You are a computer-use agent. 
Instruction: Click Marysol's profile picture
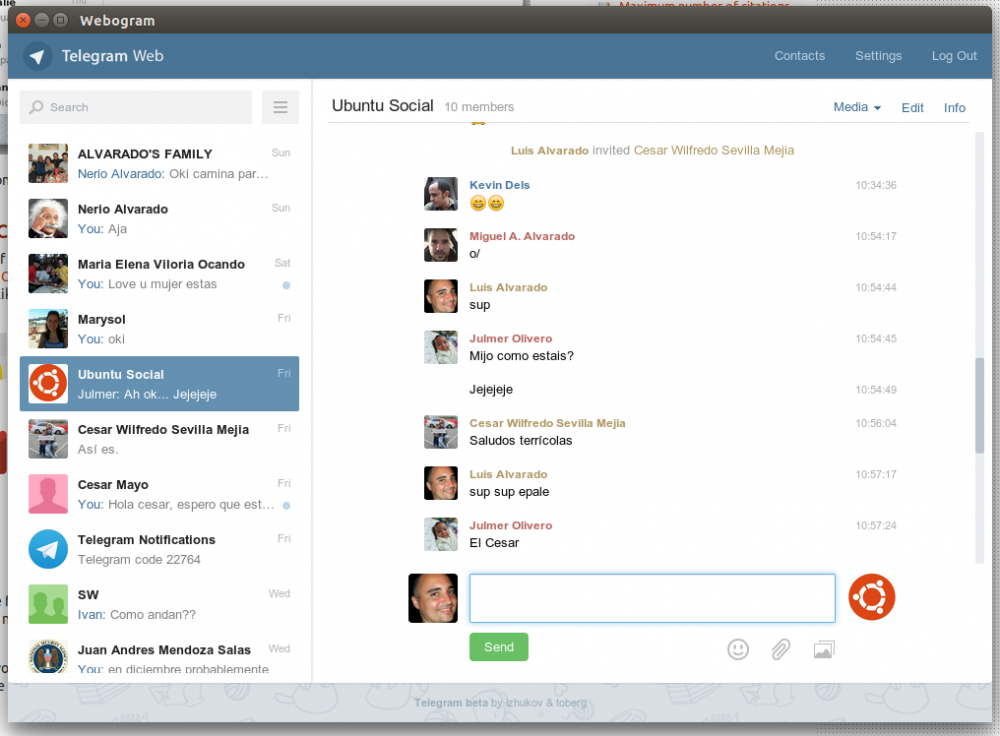[48, 328]
